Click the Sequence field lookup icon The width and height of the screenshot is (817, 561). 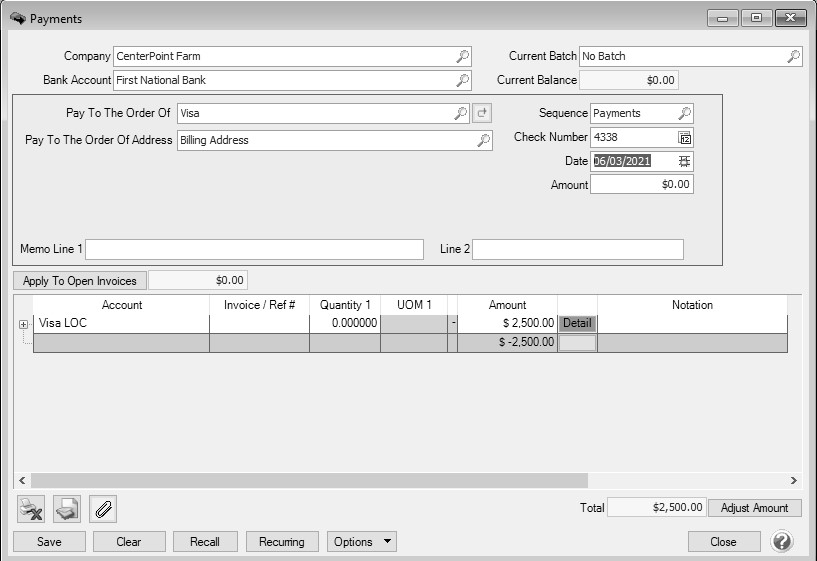click(685, 114)
